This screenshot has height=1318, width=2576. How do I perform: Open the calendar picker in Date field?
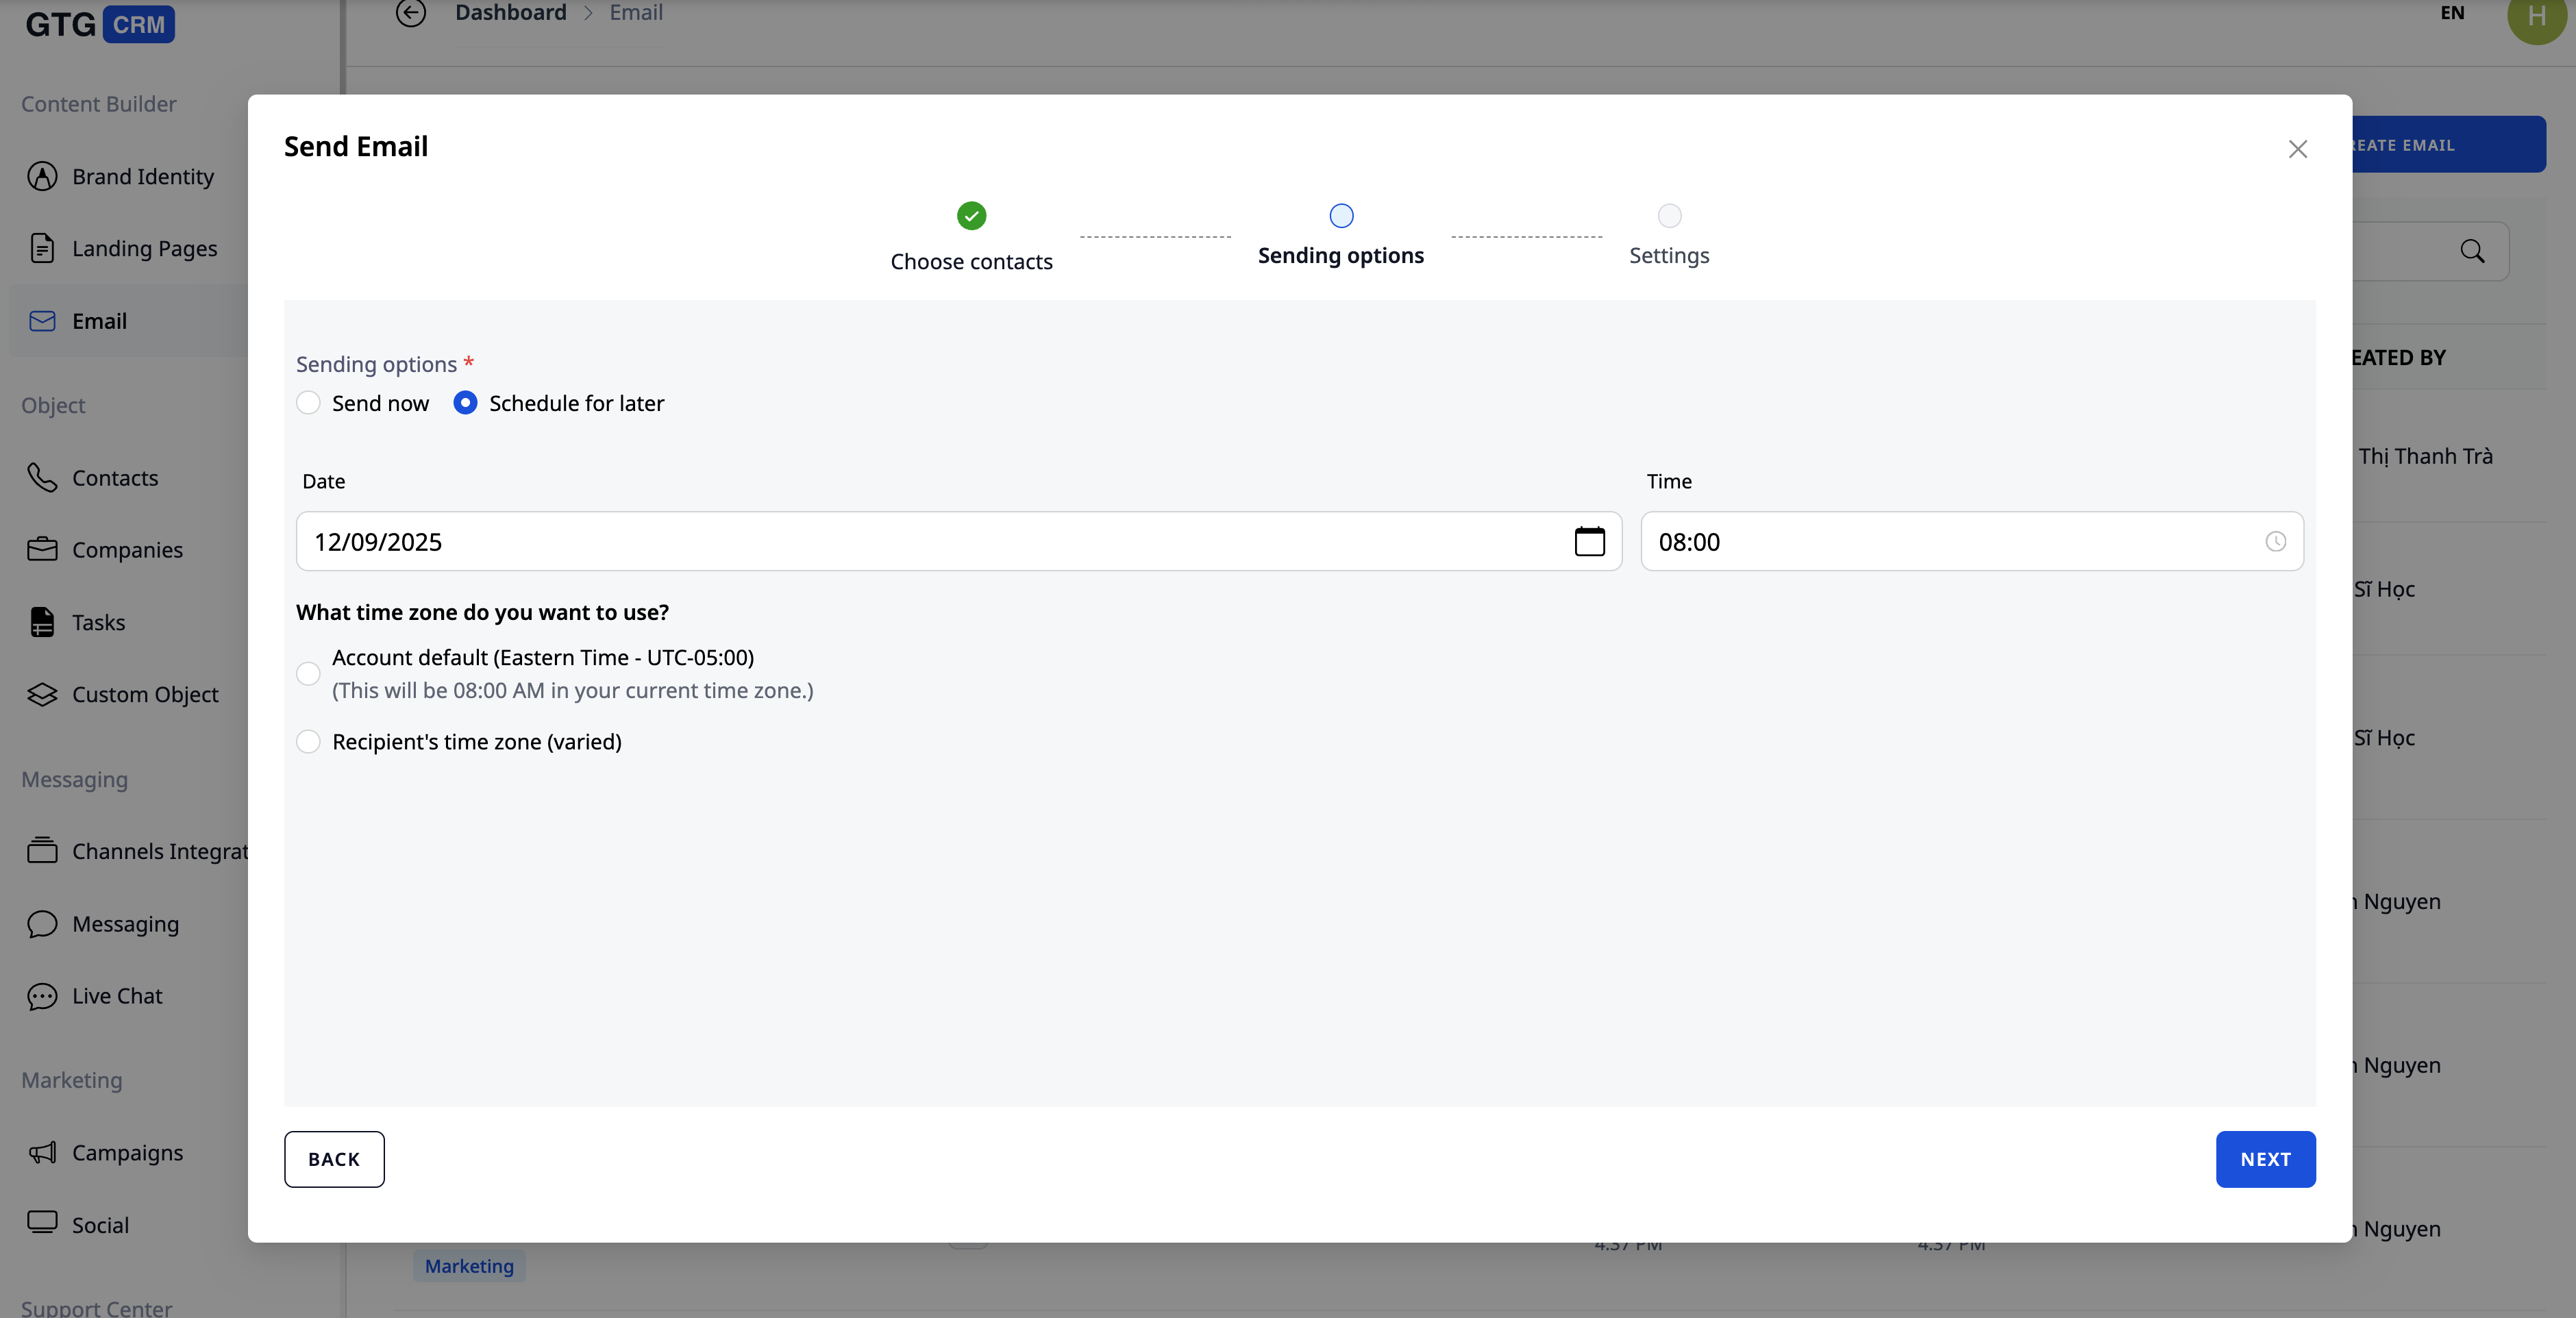1589,541
